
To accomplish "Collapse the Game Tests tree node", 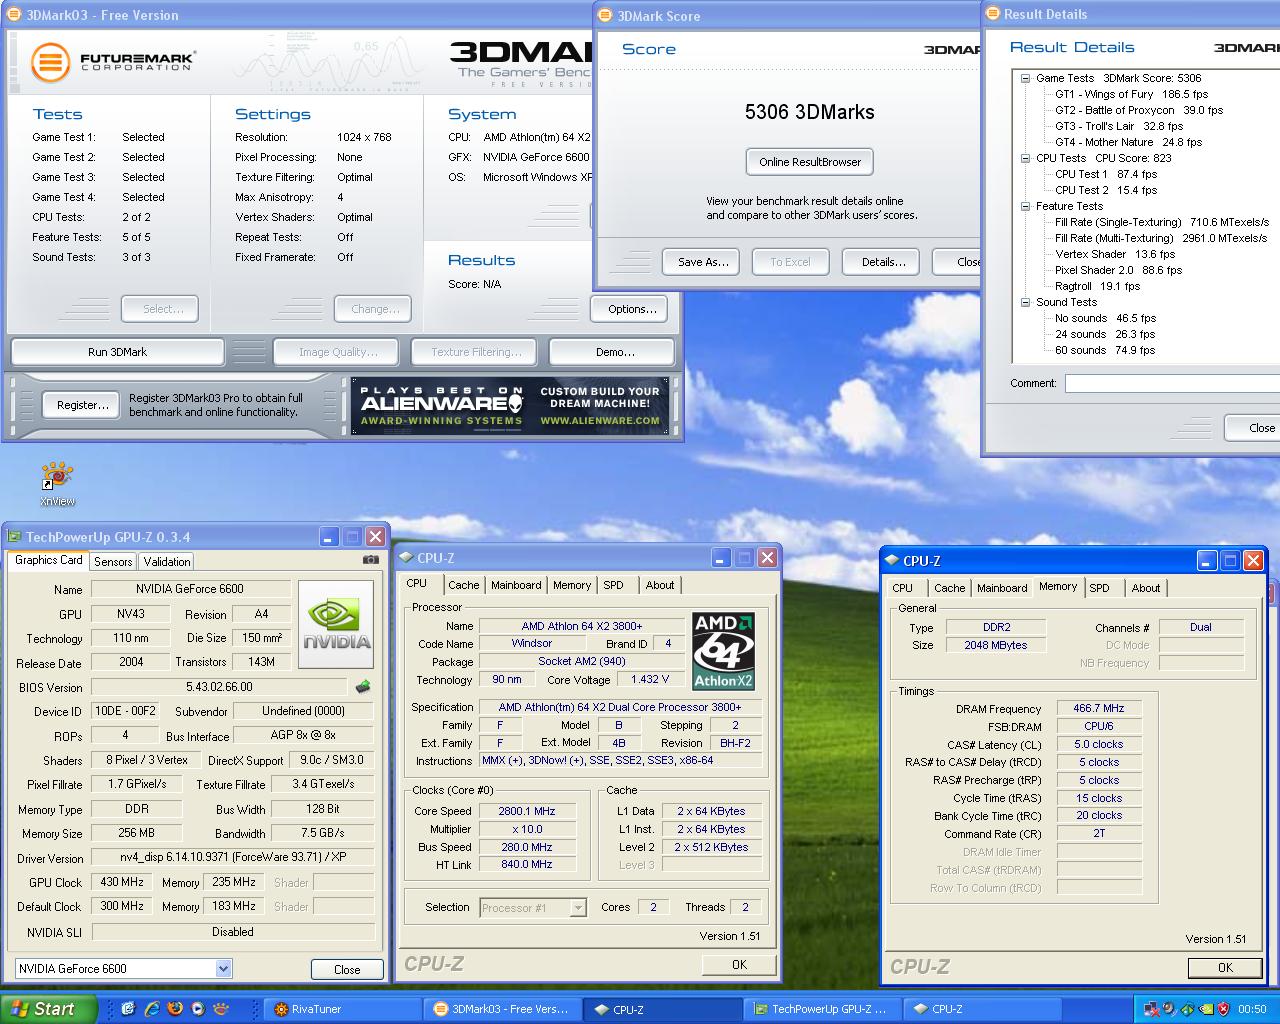I will point(1025,78).
